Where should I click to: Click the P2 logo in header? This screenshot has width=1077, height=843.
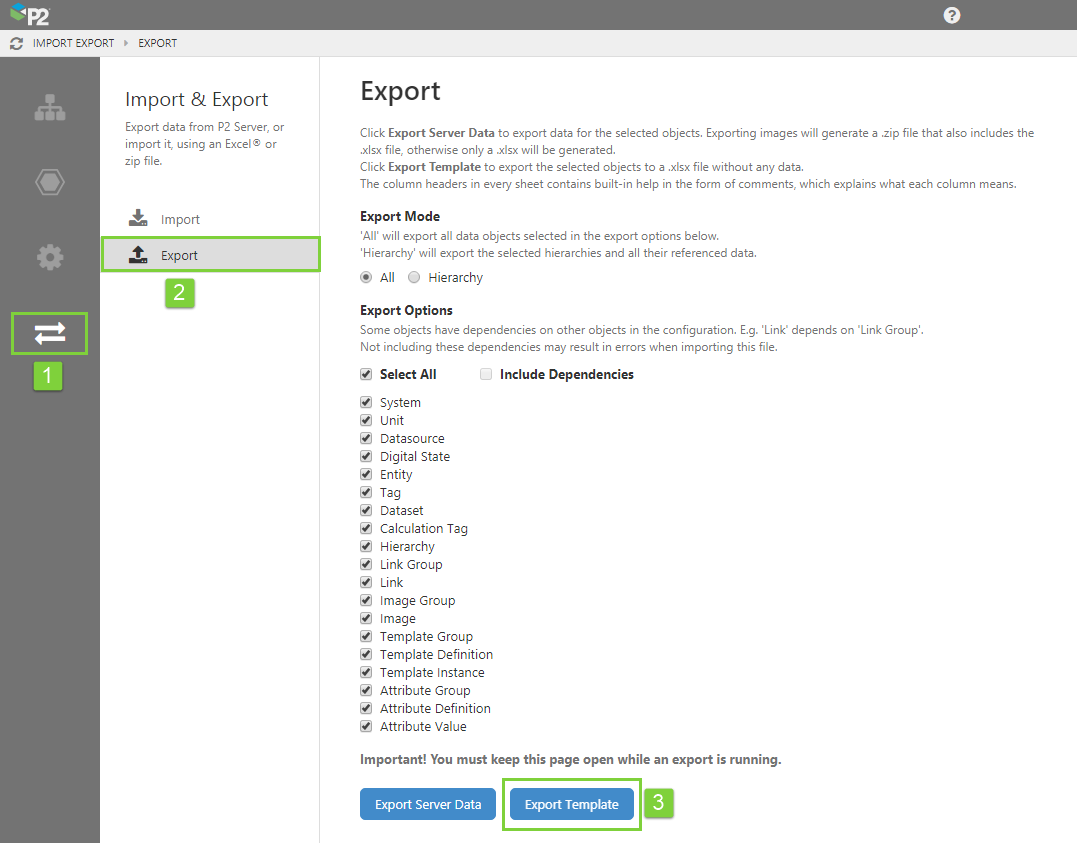coord(29,15)
